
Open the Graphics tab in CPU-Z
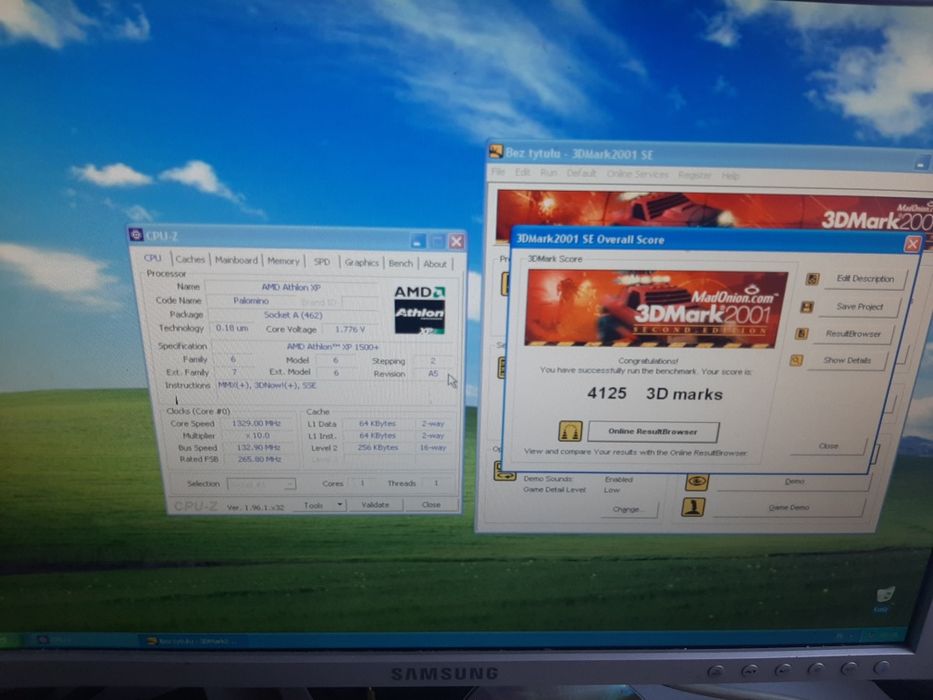pos(361,262)
